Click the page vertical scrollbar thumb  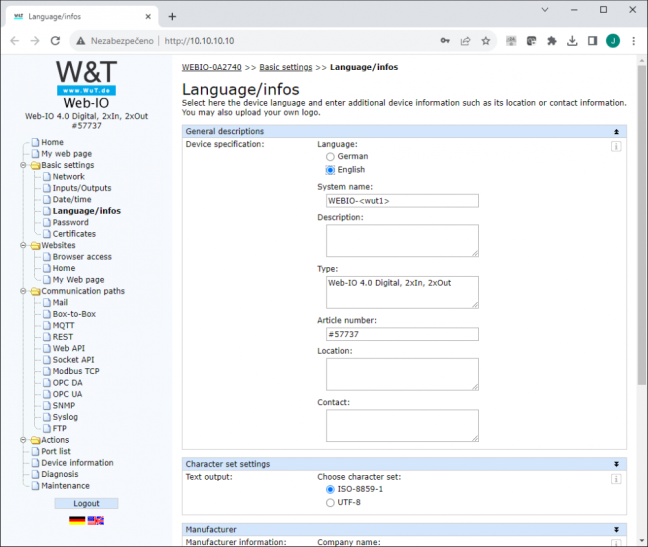point(641,225)
